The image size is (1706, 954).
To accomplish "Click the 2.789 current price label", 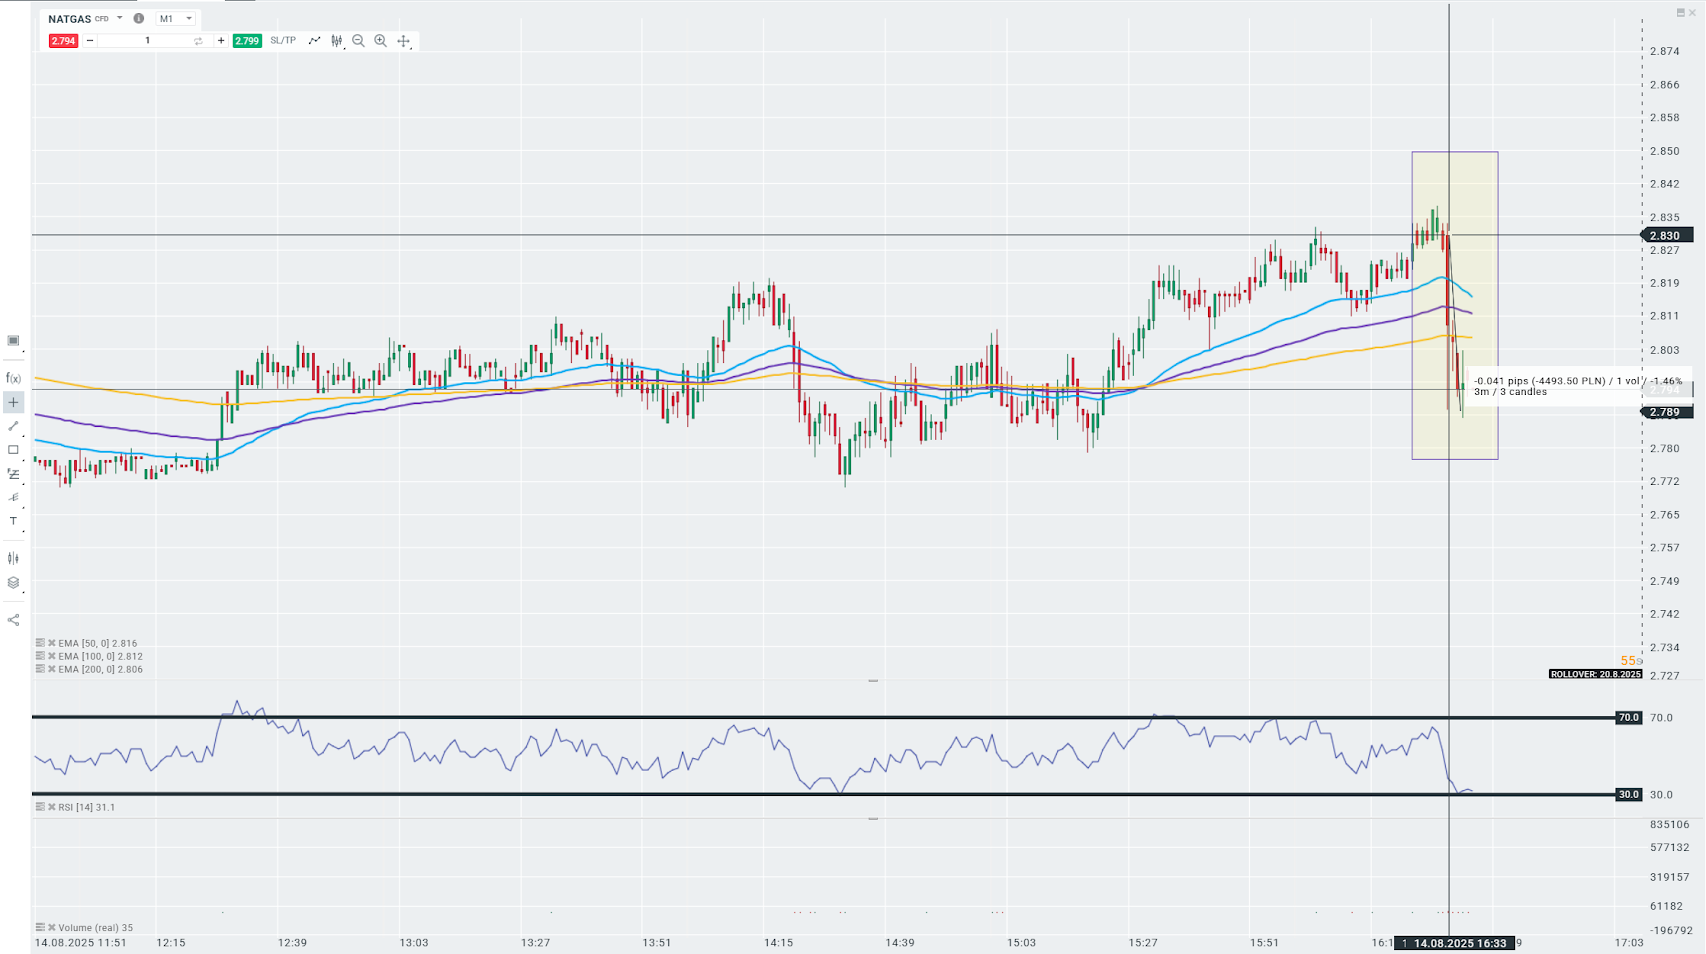I will click(1667, 412).
